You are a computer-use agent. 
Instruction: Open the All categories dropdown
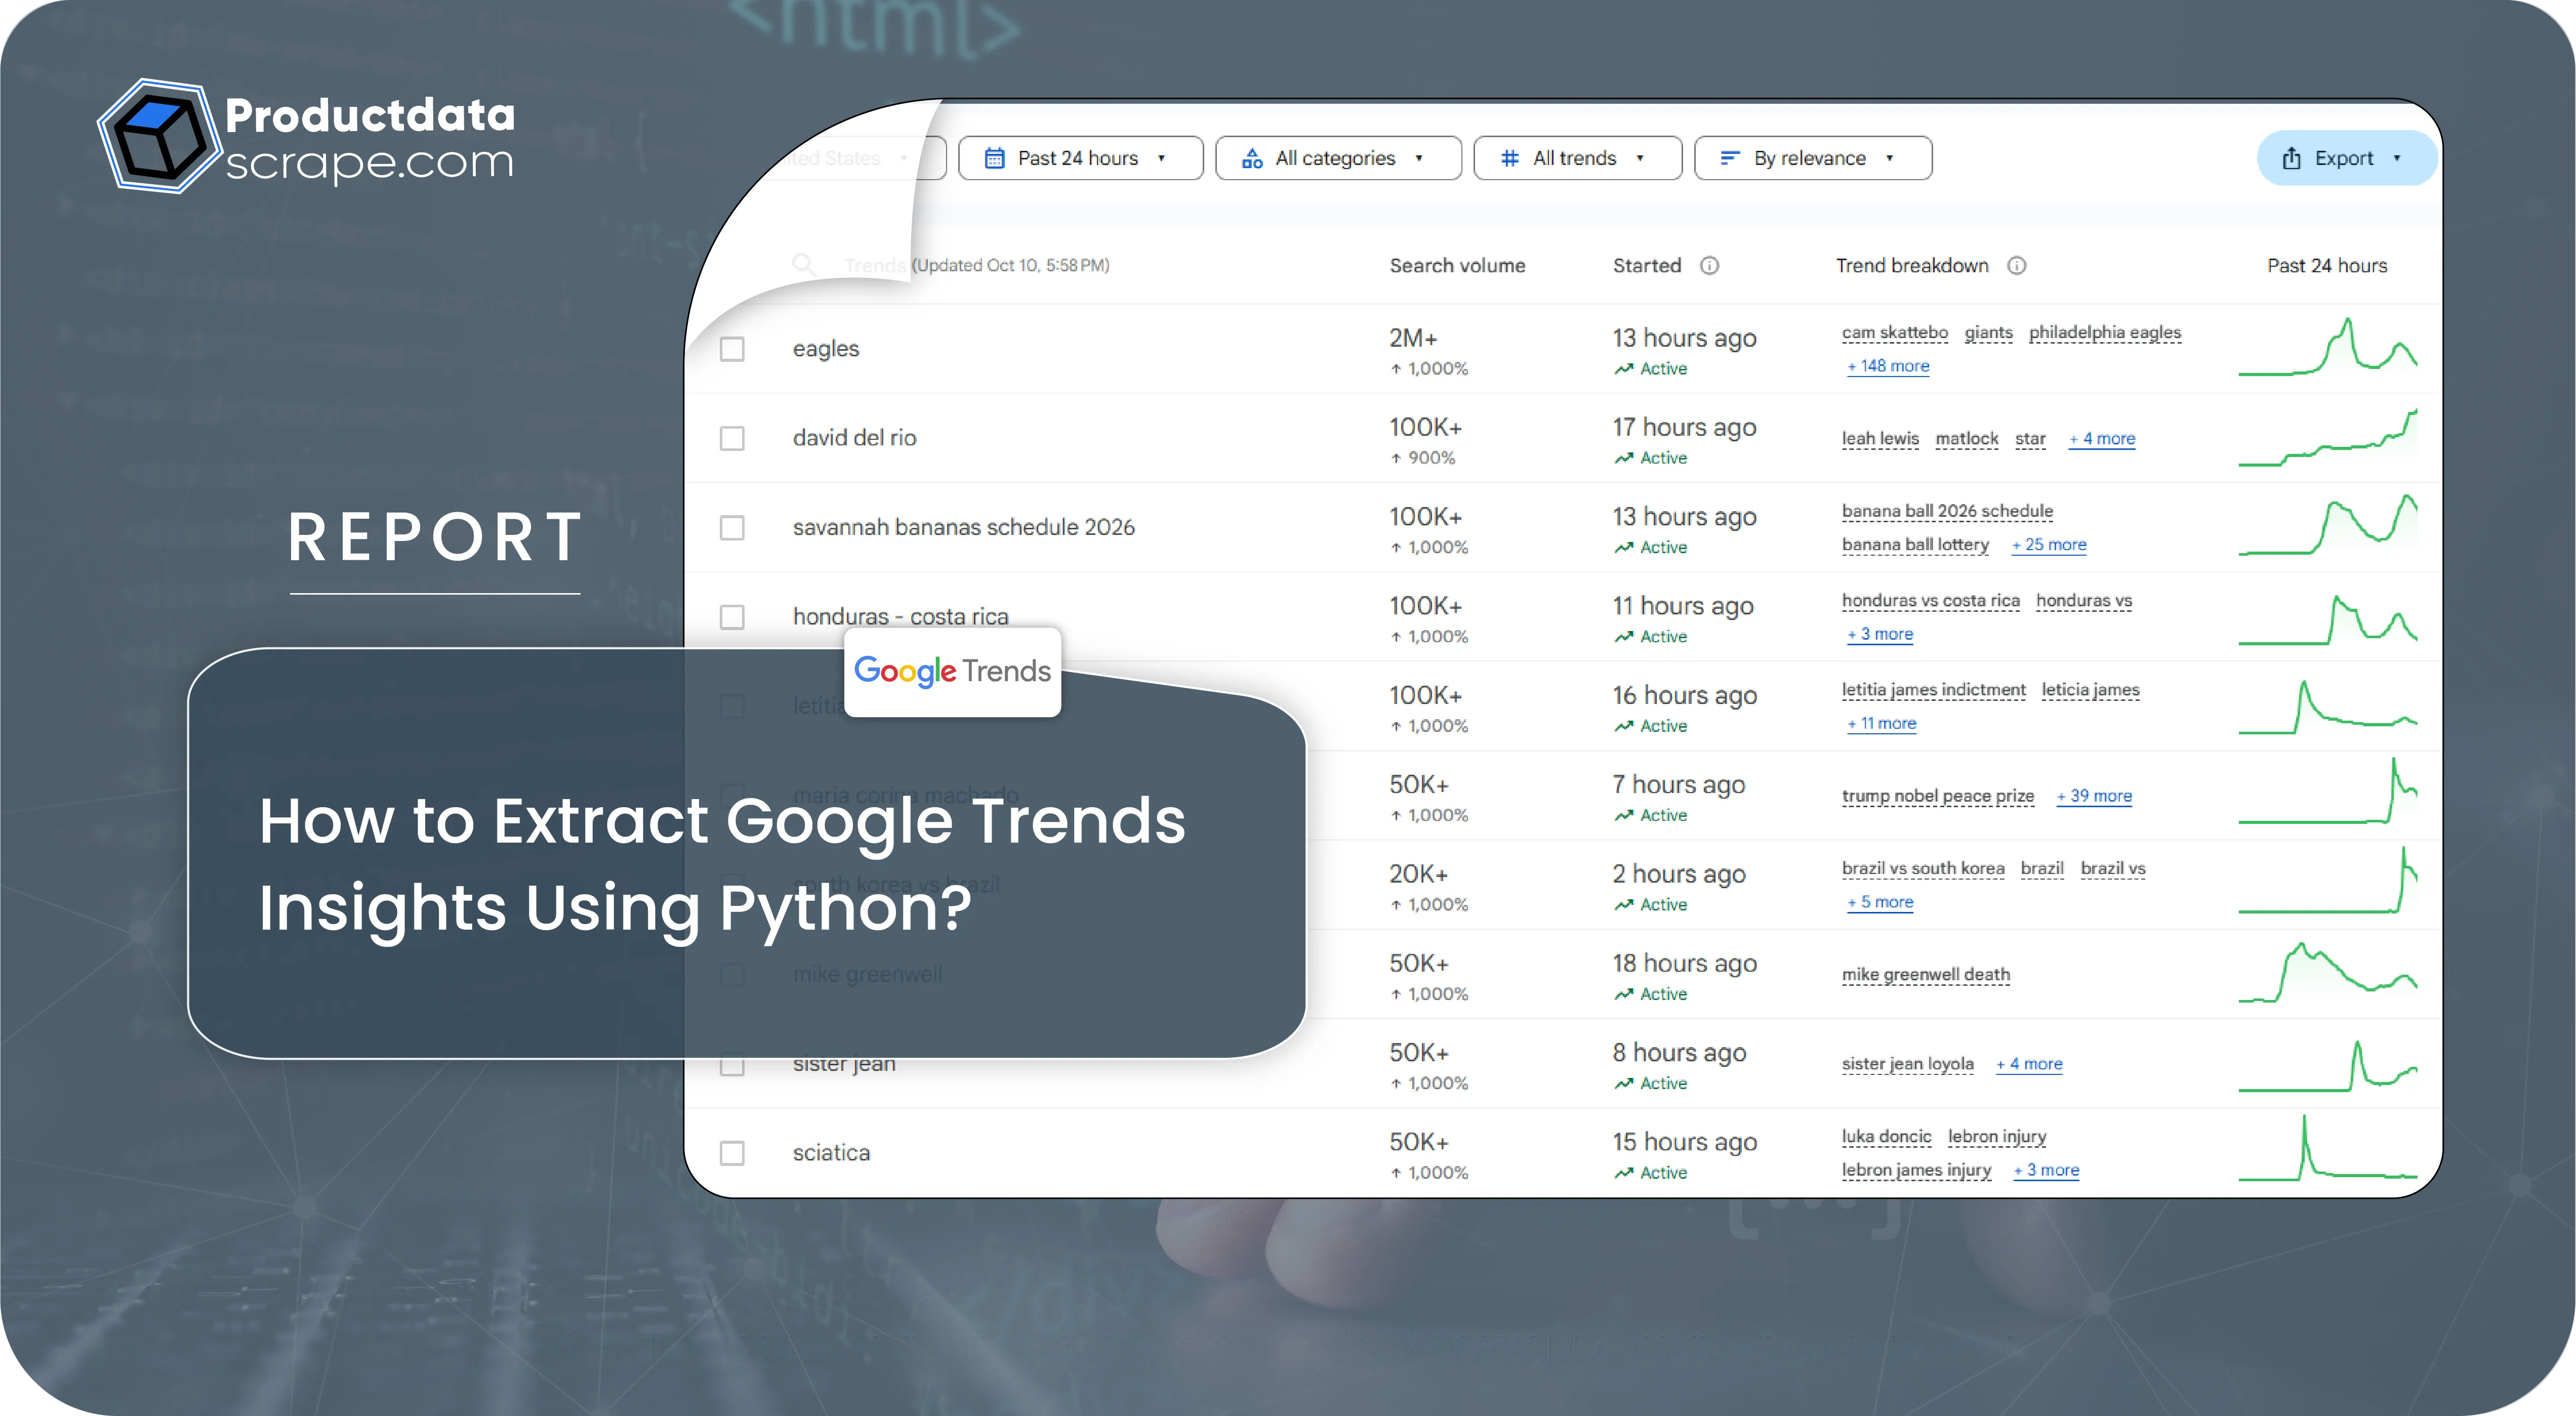[1338, 157]
